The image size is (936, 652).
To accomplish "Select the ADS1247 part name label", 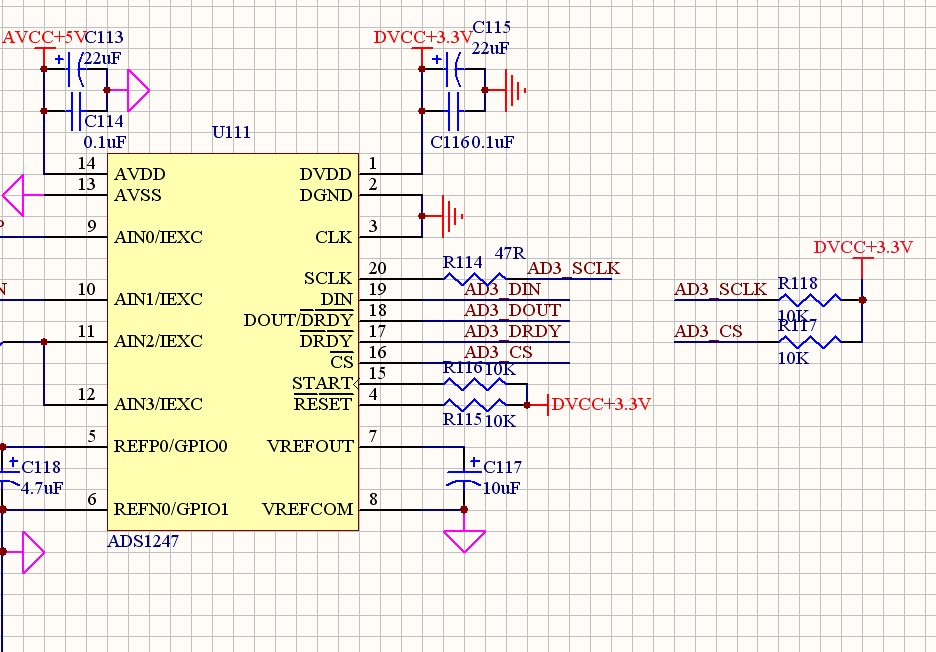I will coord(143,541).
